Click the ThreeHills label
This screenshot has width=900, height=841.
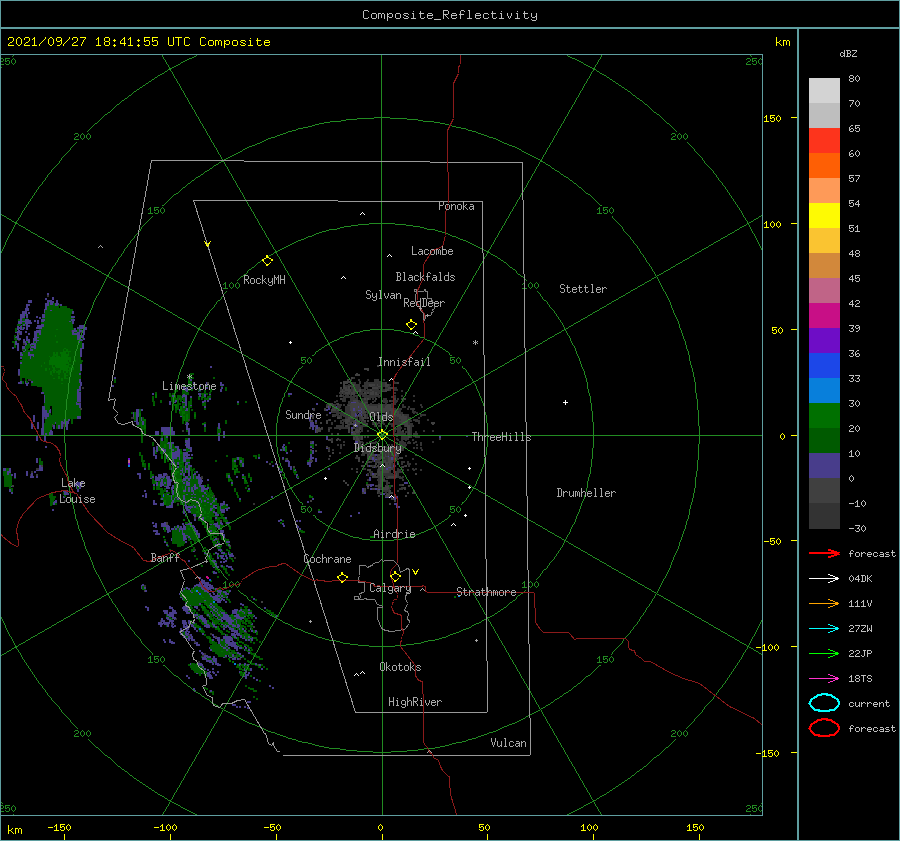pos(502,437)
